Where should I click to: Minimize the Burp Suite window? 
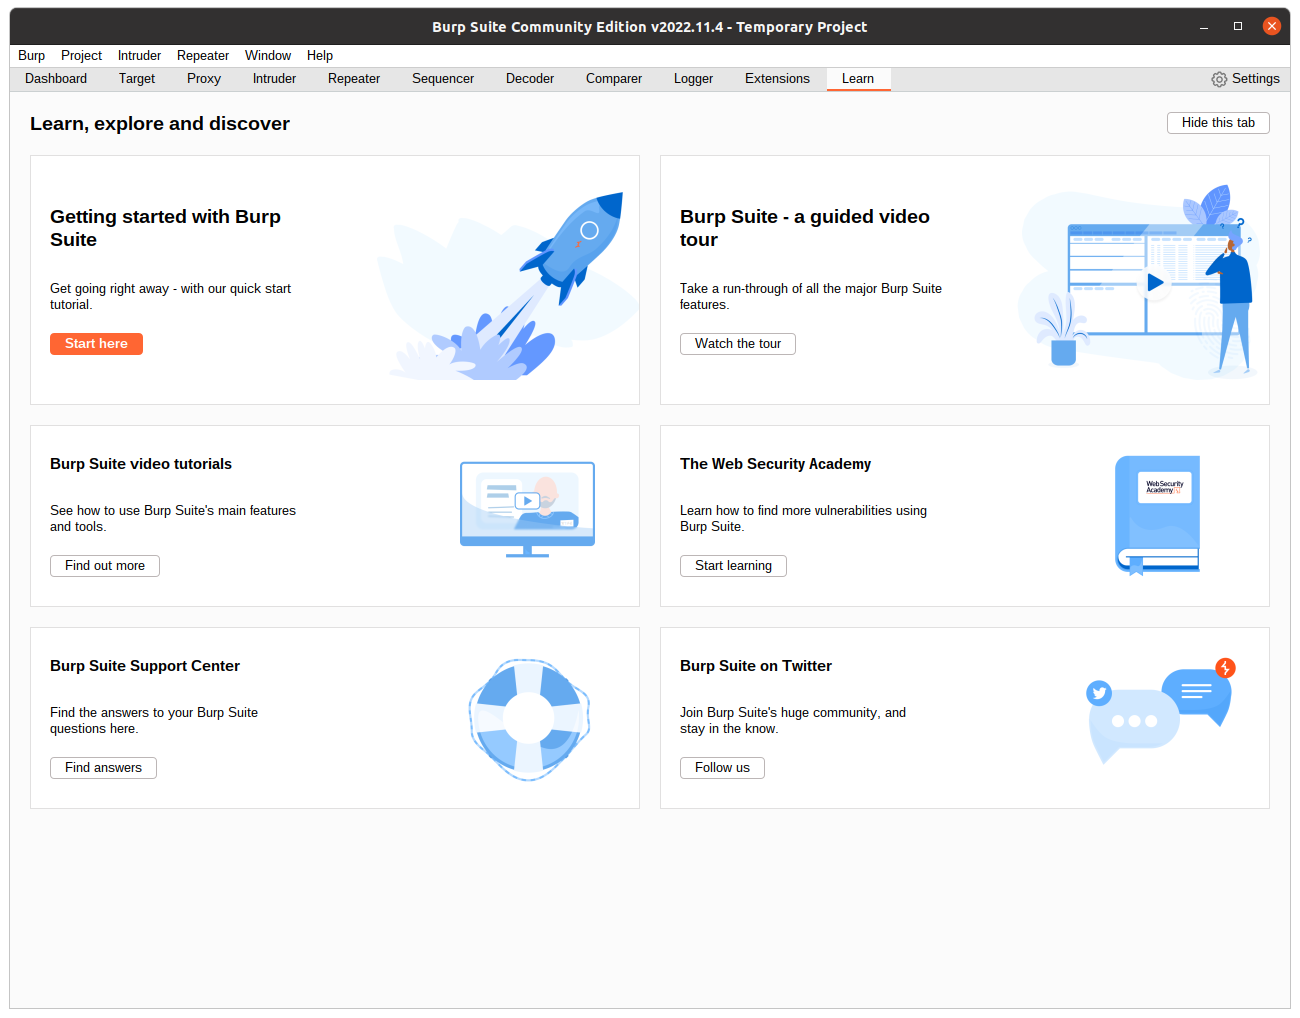[1204, 27]
